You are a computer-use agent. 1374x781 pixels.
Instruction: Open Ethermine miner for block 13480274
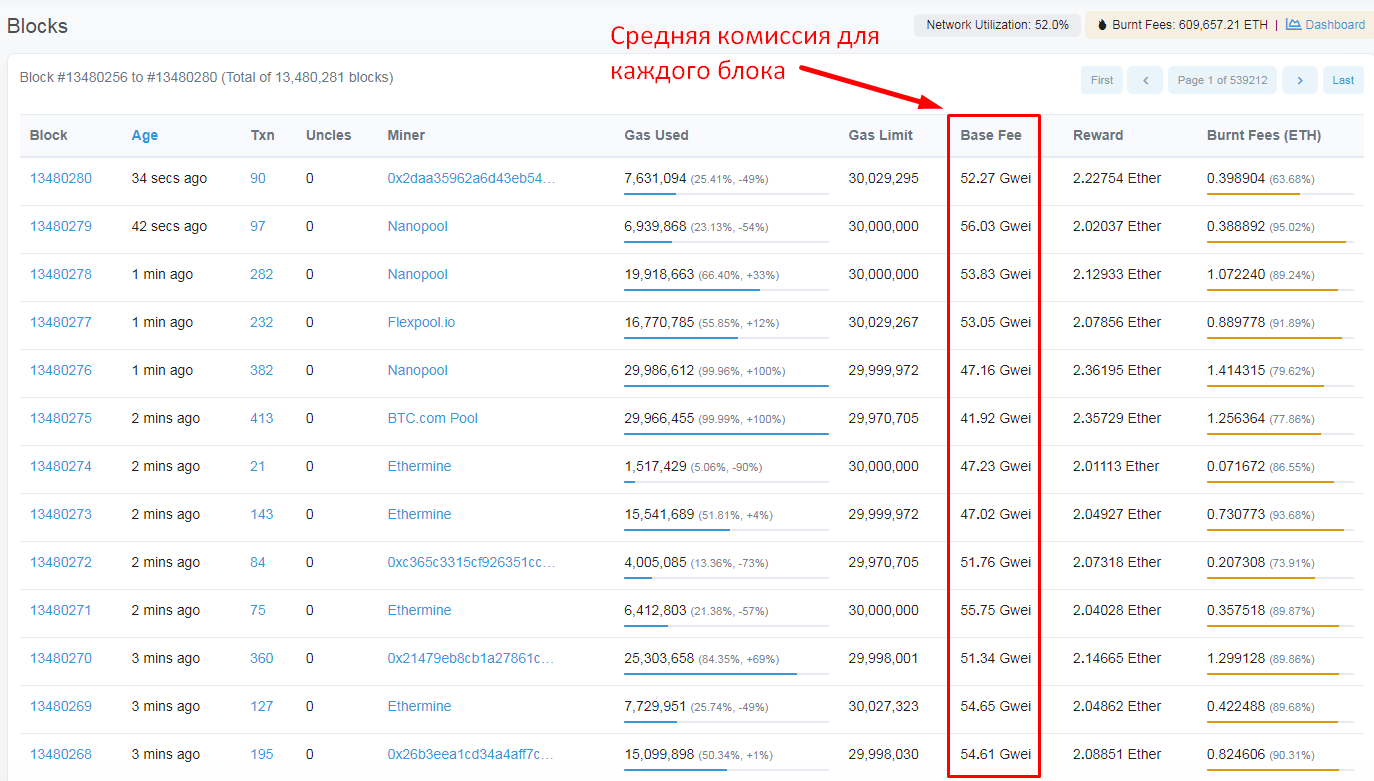tap(419, 466)
